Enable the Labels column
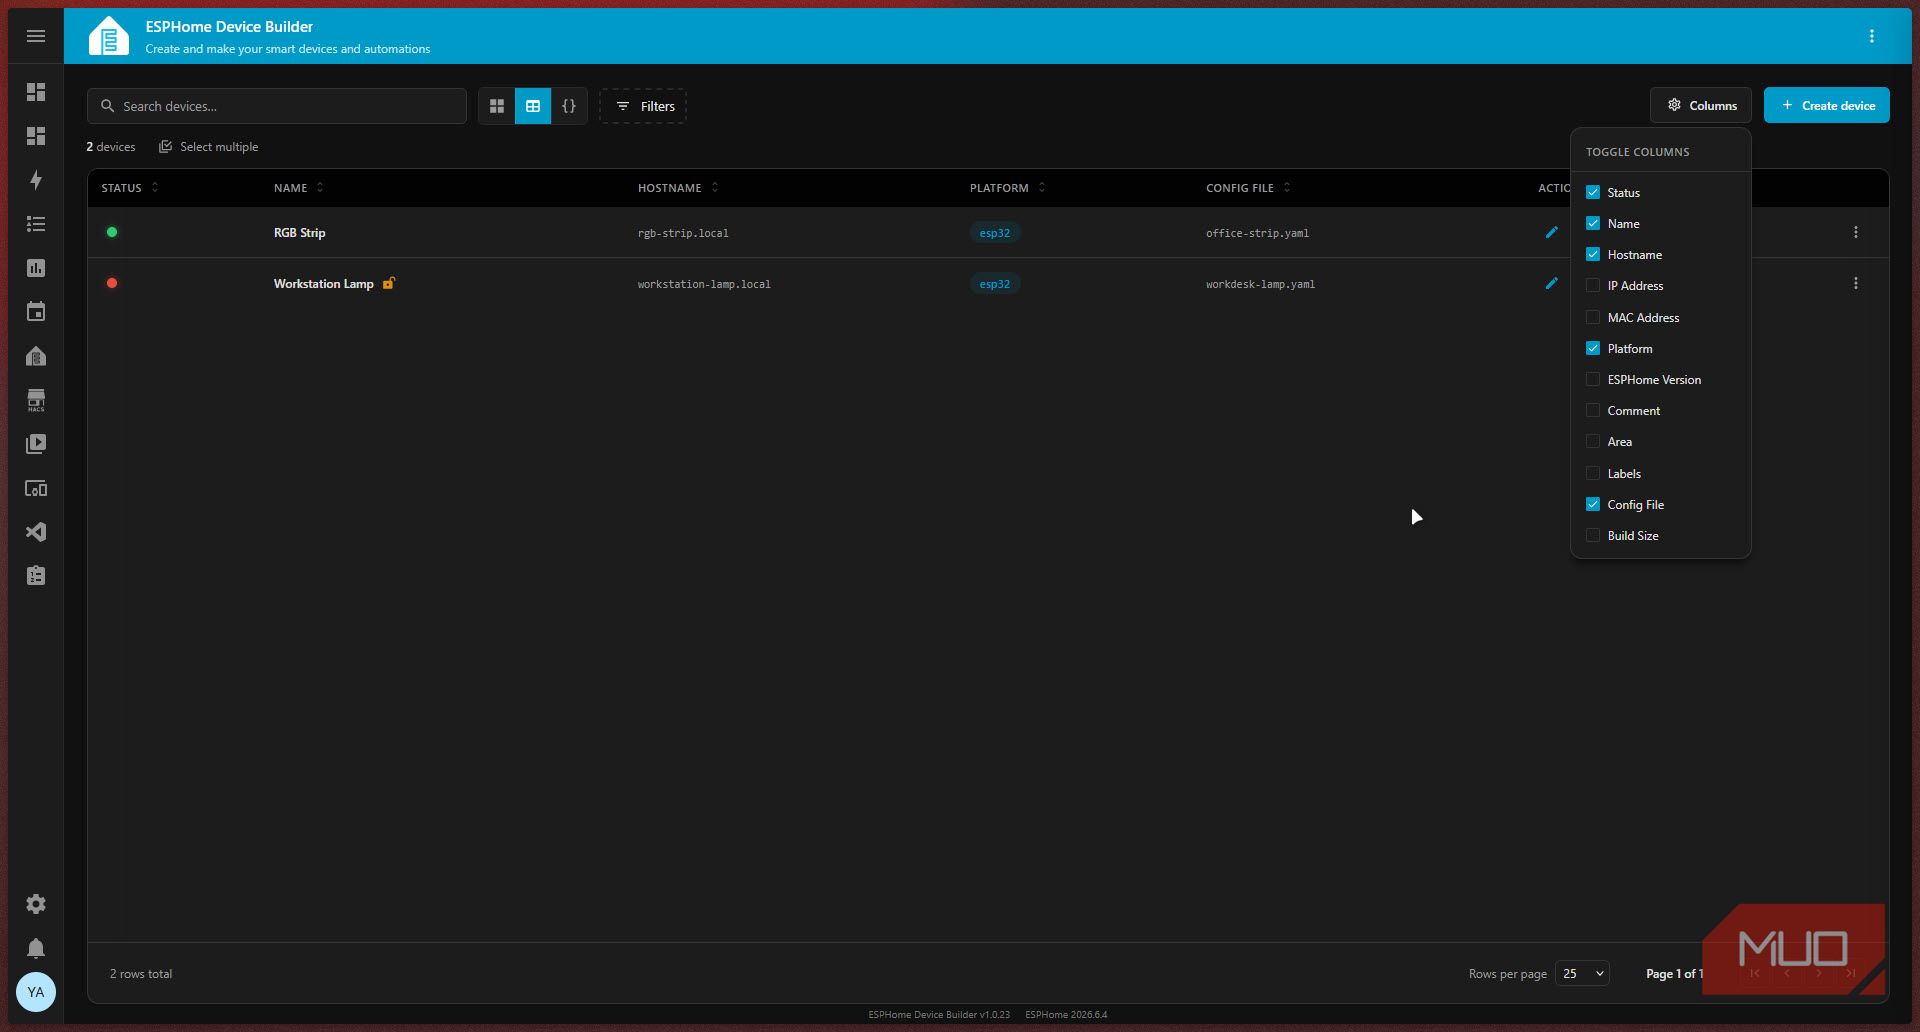1920x1032 pixels. point(1593,473)
